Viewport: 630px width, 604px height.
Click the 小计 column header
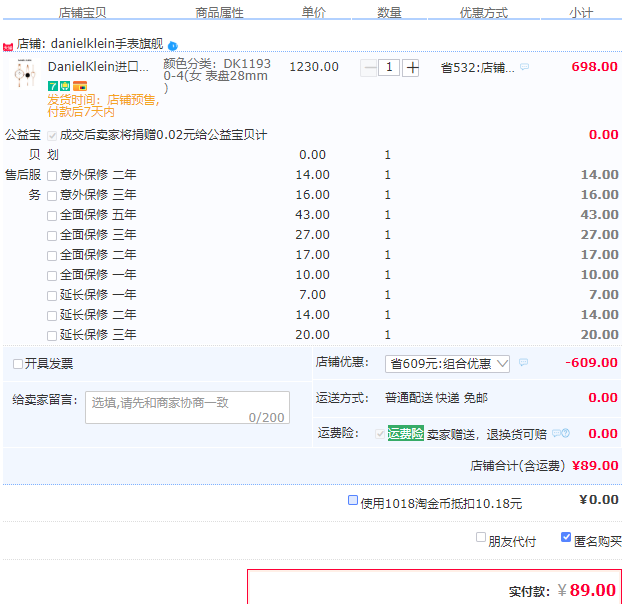tap(581, 12)
